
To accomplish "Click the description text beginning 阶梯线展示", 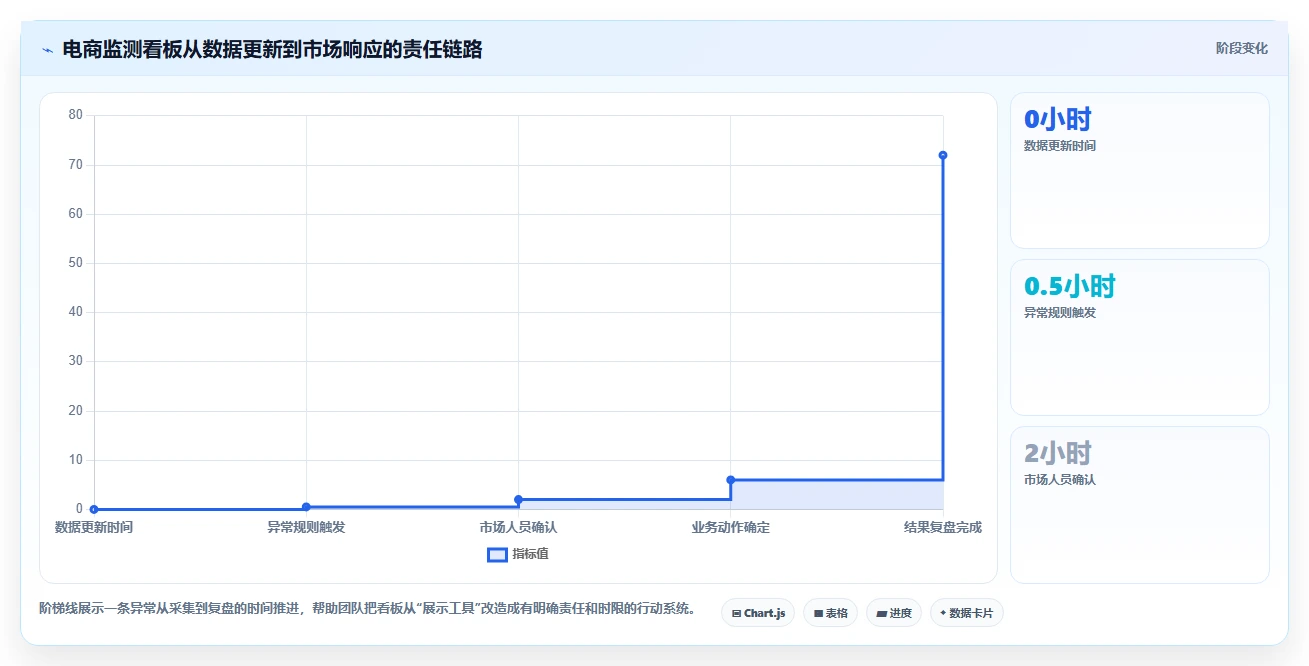I will click(x=368, y=608).
